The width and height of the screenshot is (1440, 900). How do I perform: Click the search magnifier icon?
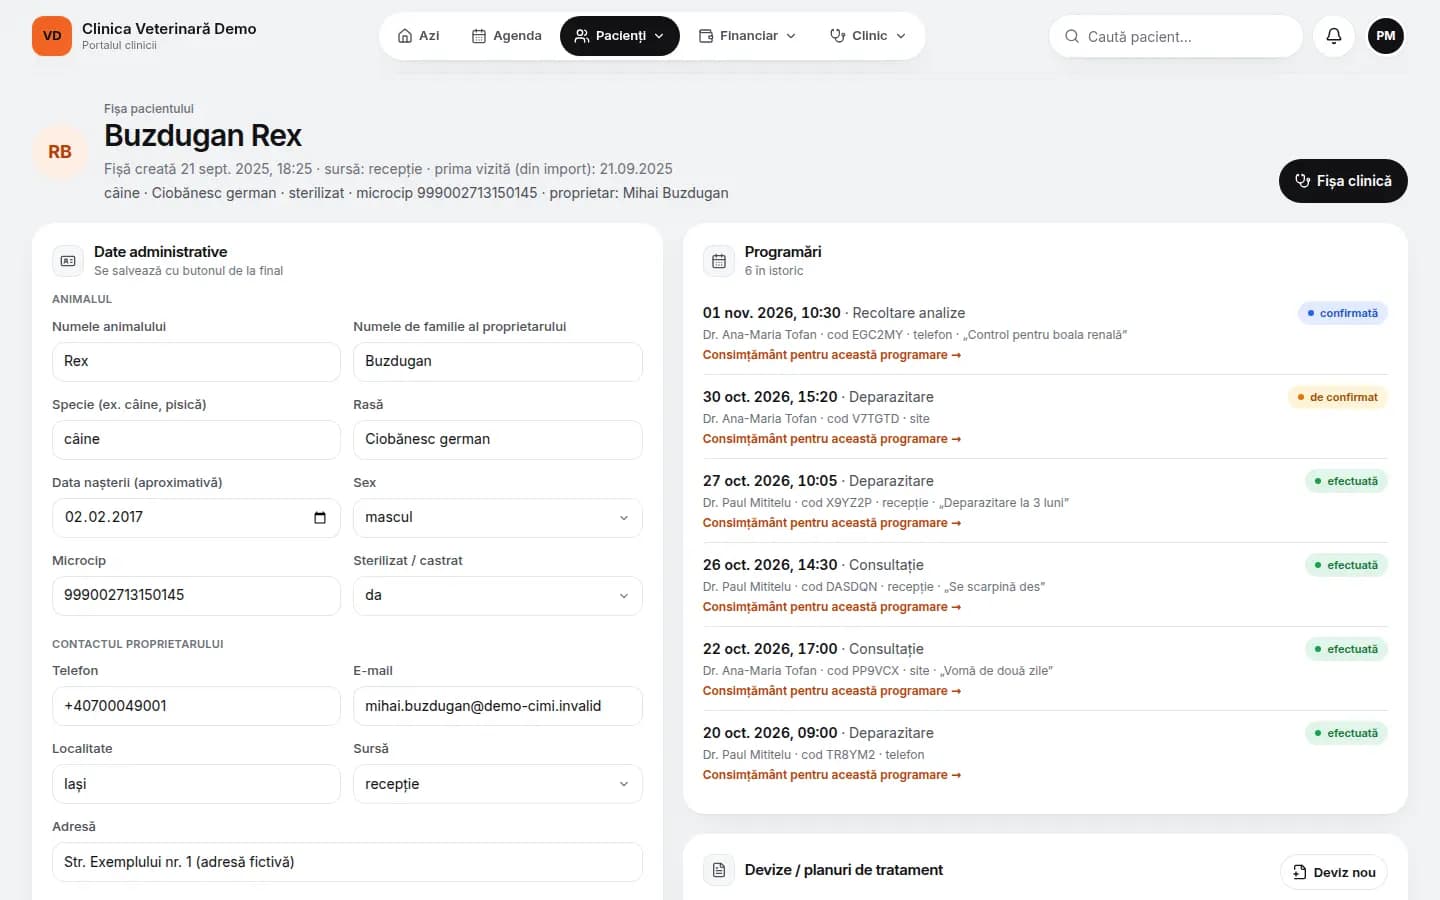(x=1071, y=36)
